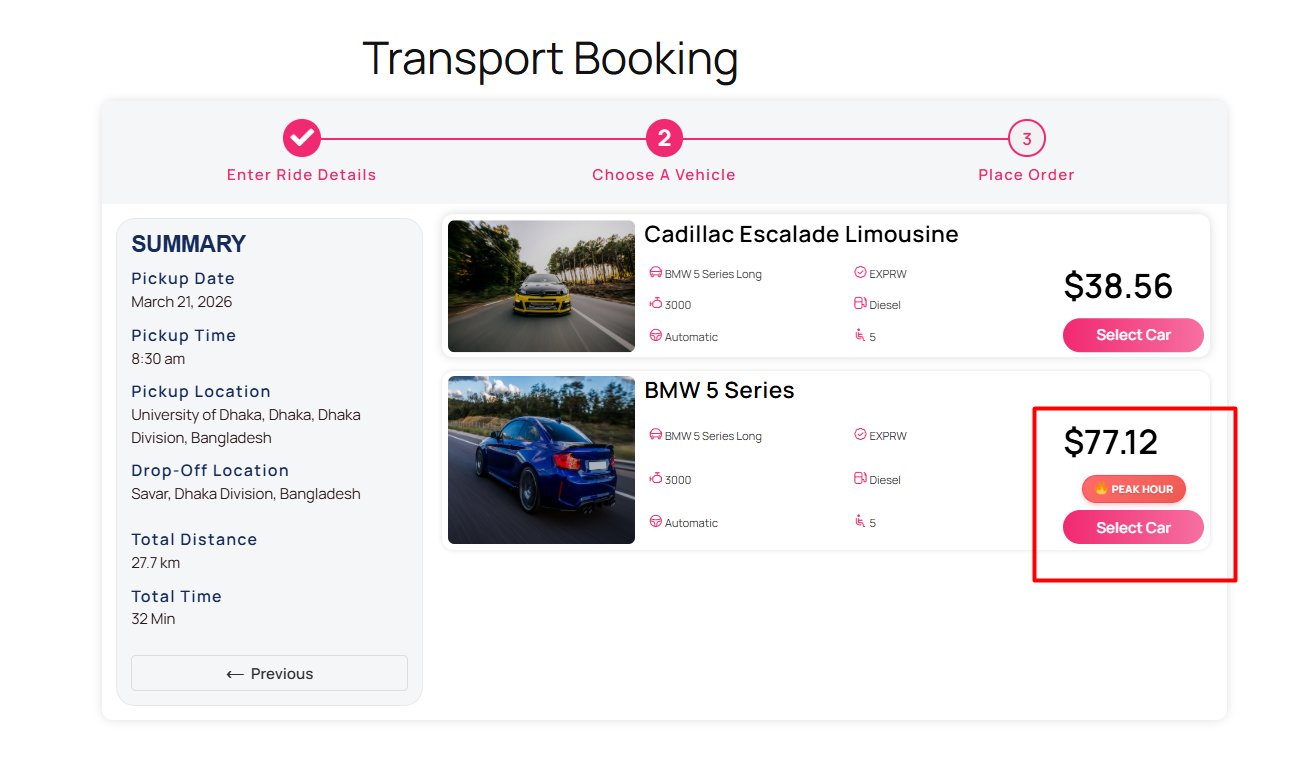Click the fire icon in the Peak Hour badge

click(x=1100, y=489)
